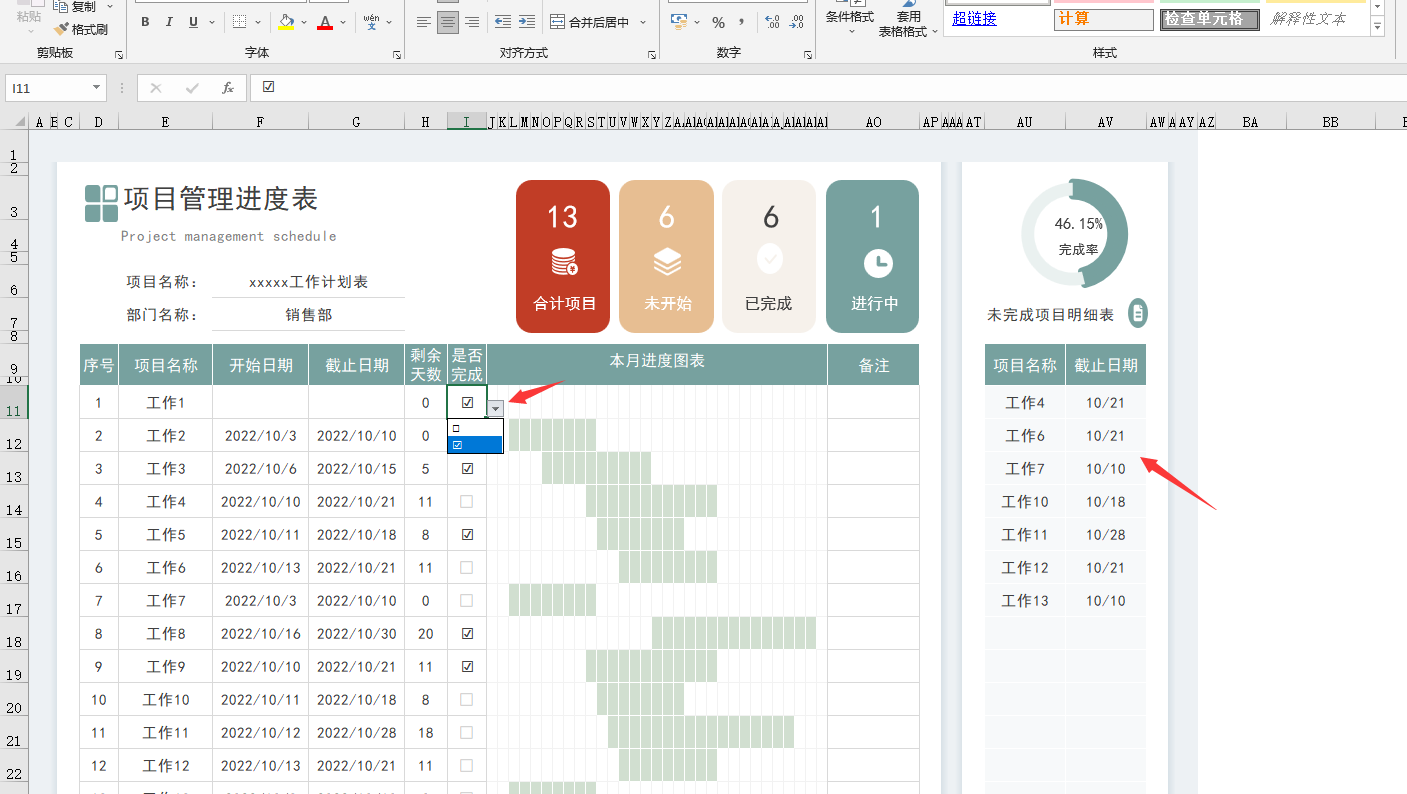The height and width of the screenshot is (794, 1407).
Task: Open the underline style dropdown arrow
Action: pos(211,22)
